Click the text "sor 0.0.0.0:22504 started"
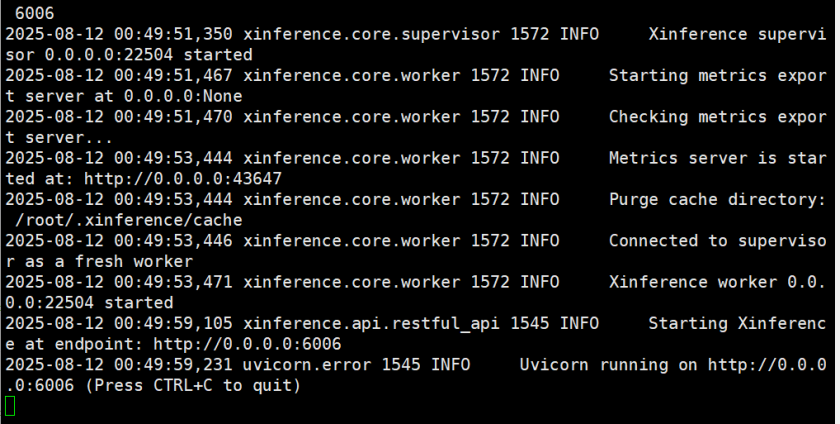840x424 pixels. pyautogui.click(x=129, y=55)
